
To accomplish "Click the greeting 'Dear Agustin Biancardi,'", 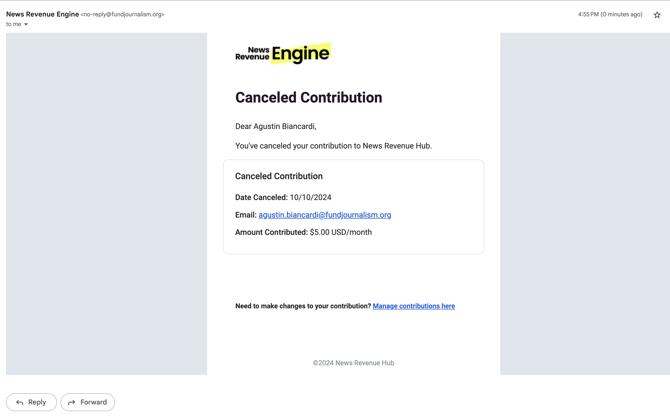I will tap(276, 127).
